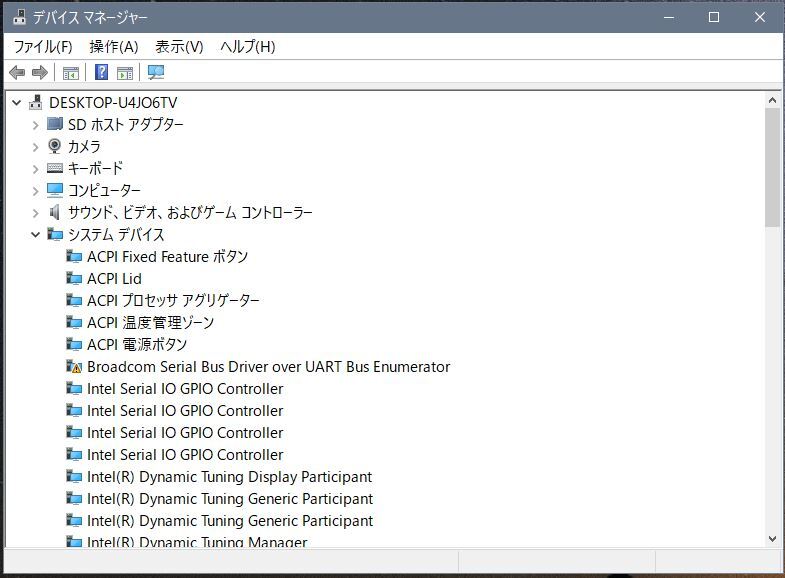
Task: Select DESKTOP-U4JO6TV root entry
Action: [x=113, y=103]
